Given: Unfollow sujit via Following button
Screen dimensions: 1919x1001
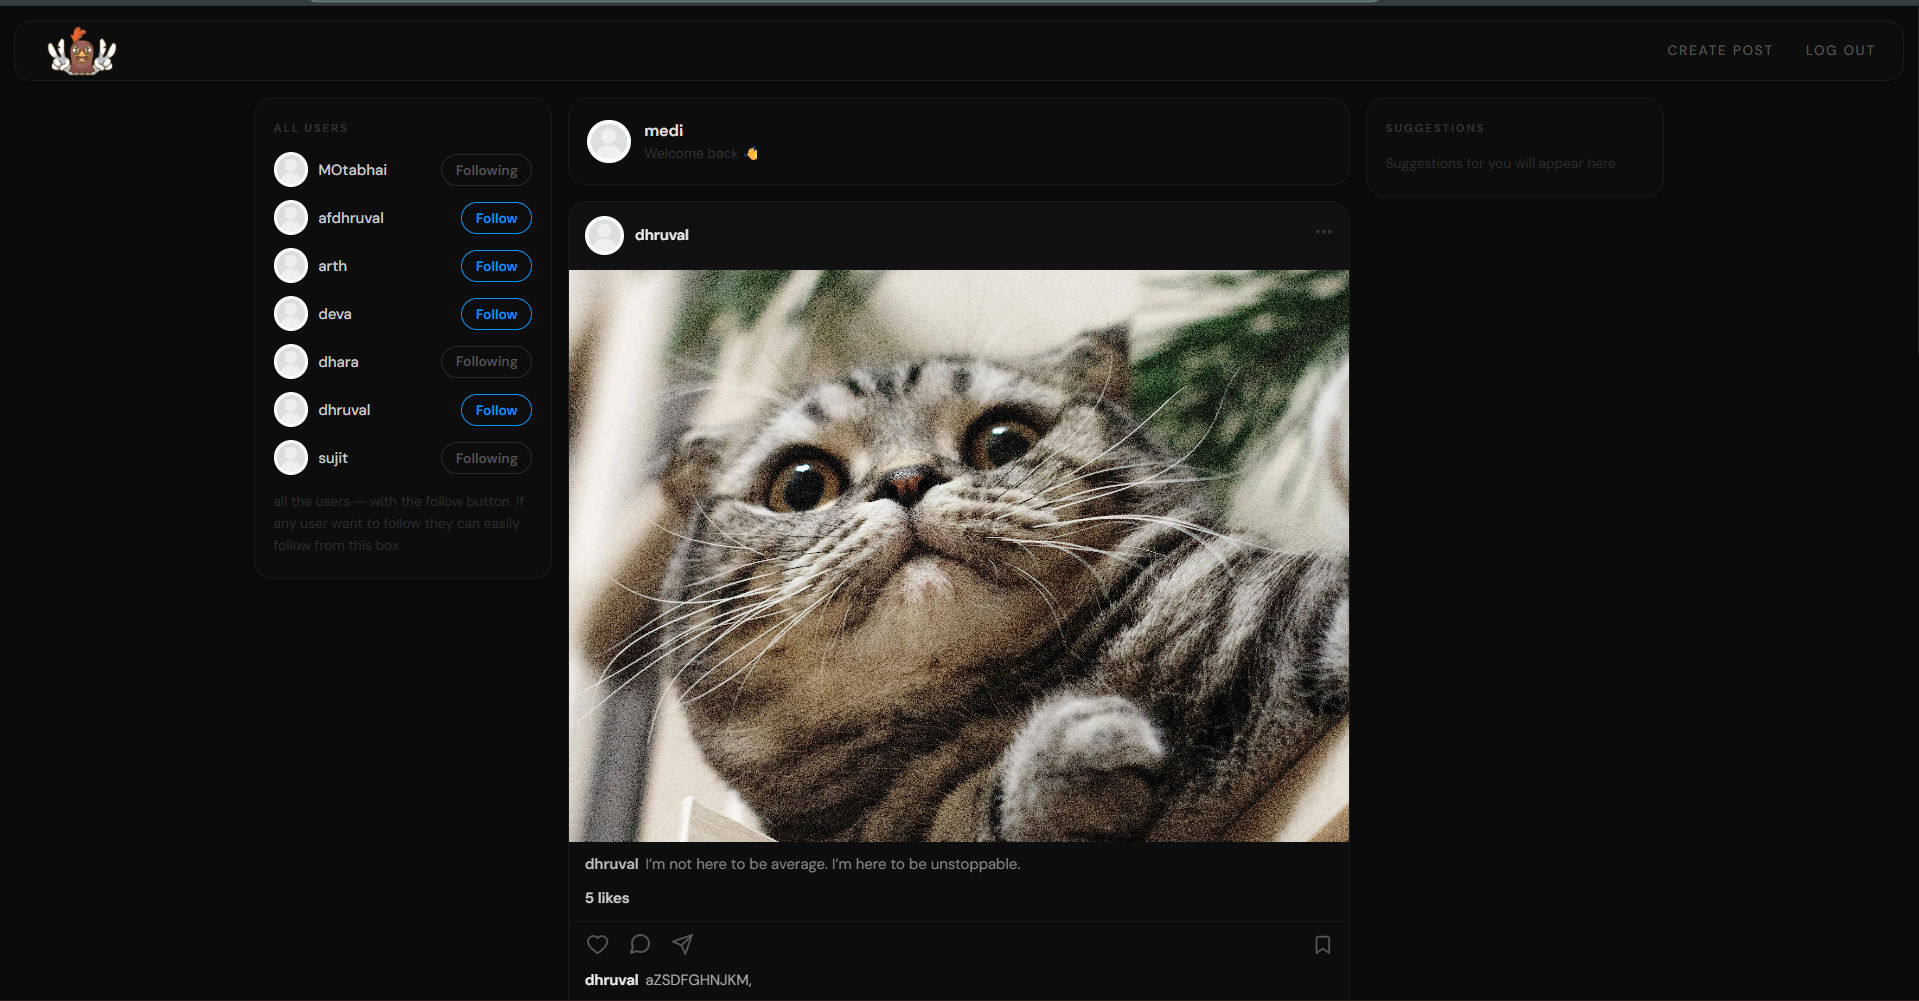Looking at the screenshot, I should coord(486,458).
